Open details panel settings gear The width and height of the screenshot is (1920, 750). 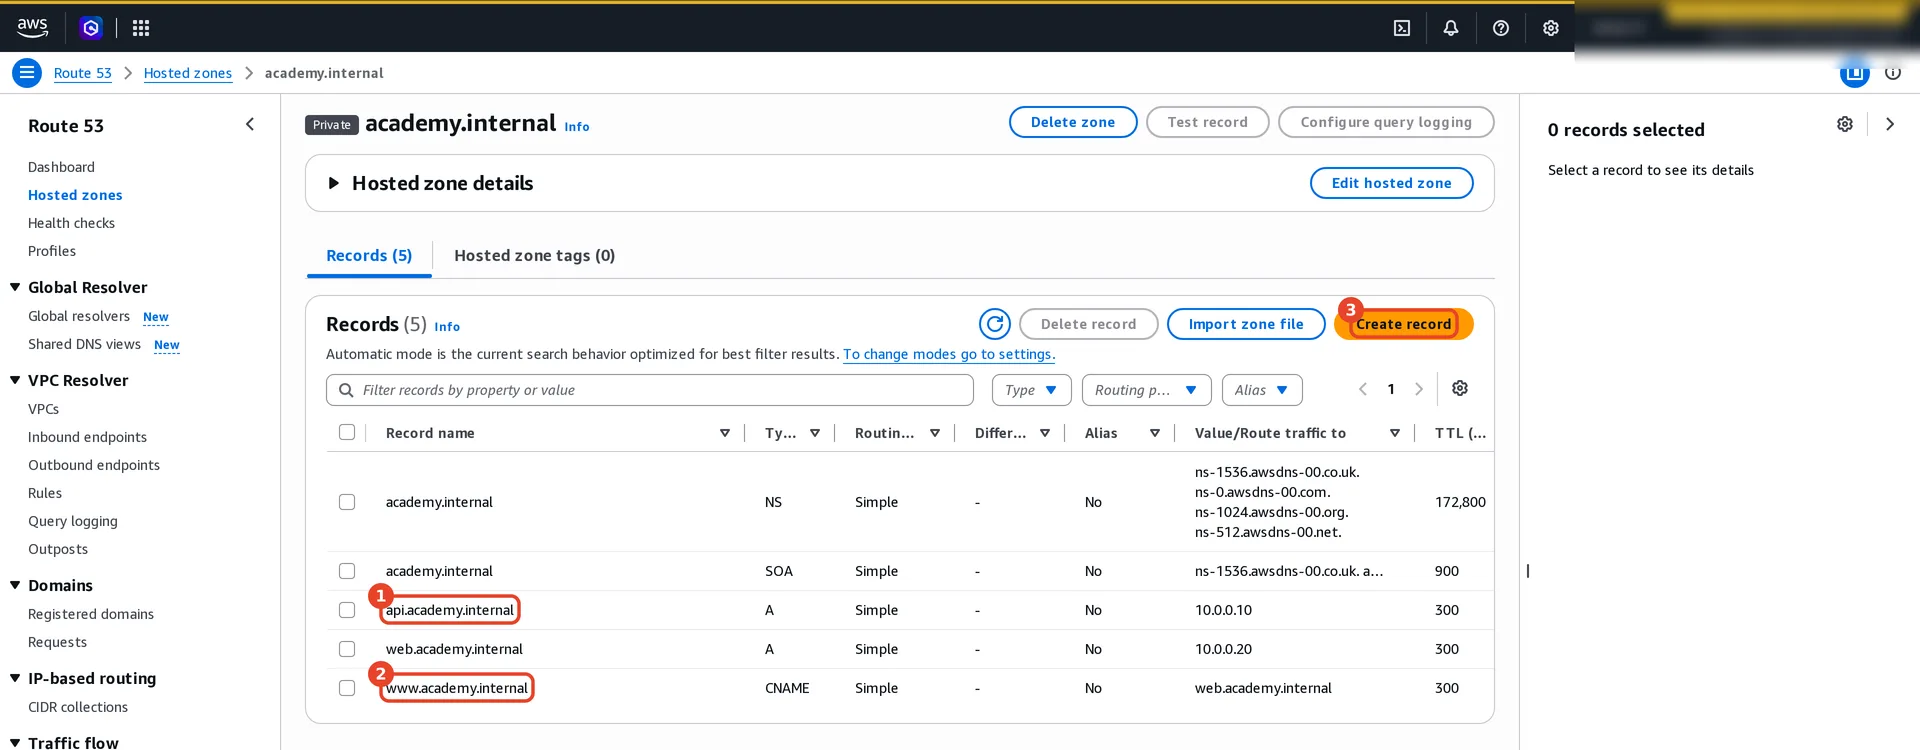(1845, 124)
